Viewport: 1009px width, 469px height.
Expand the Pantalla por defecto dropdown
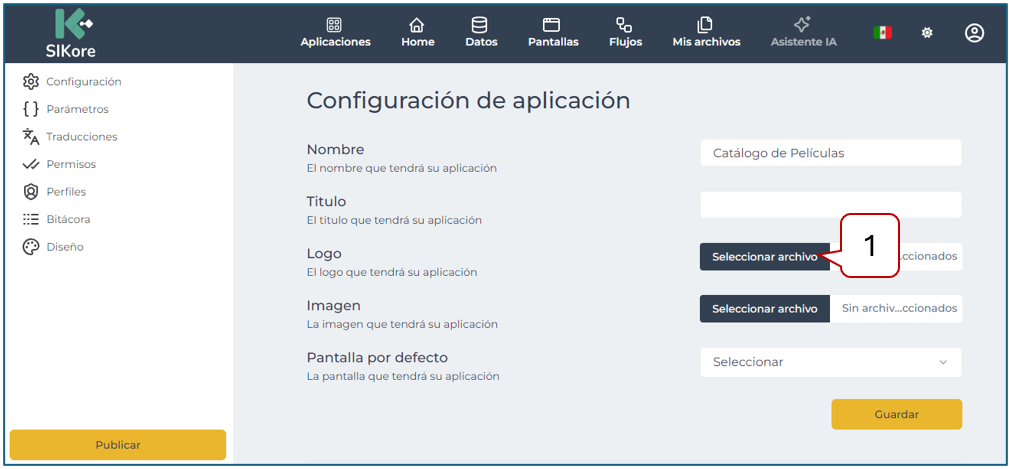point(830,362)
